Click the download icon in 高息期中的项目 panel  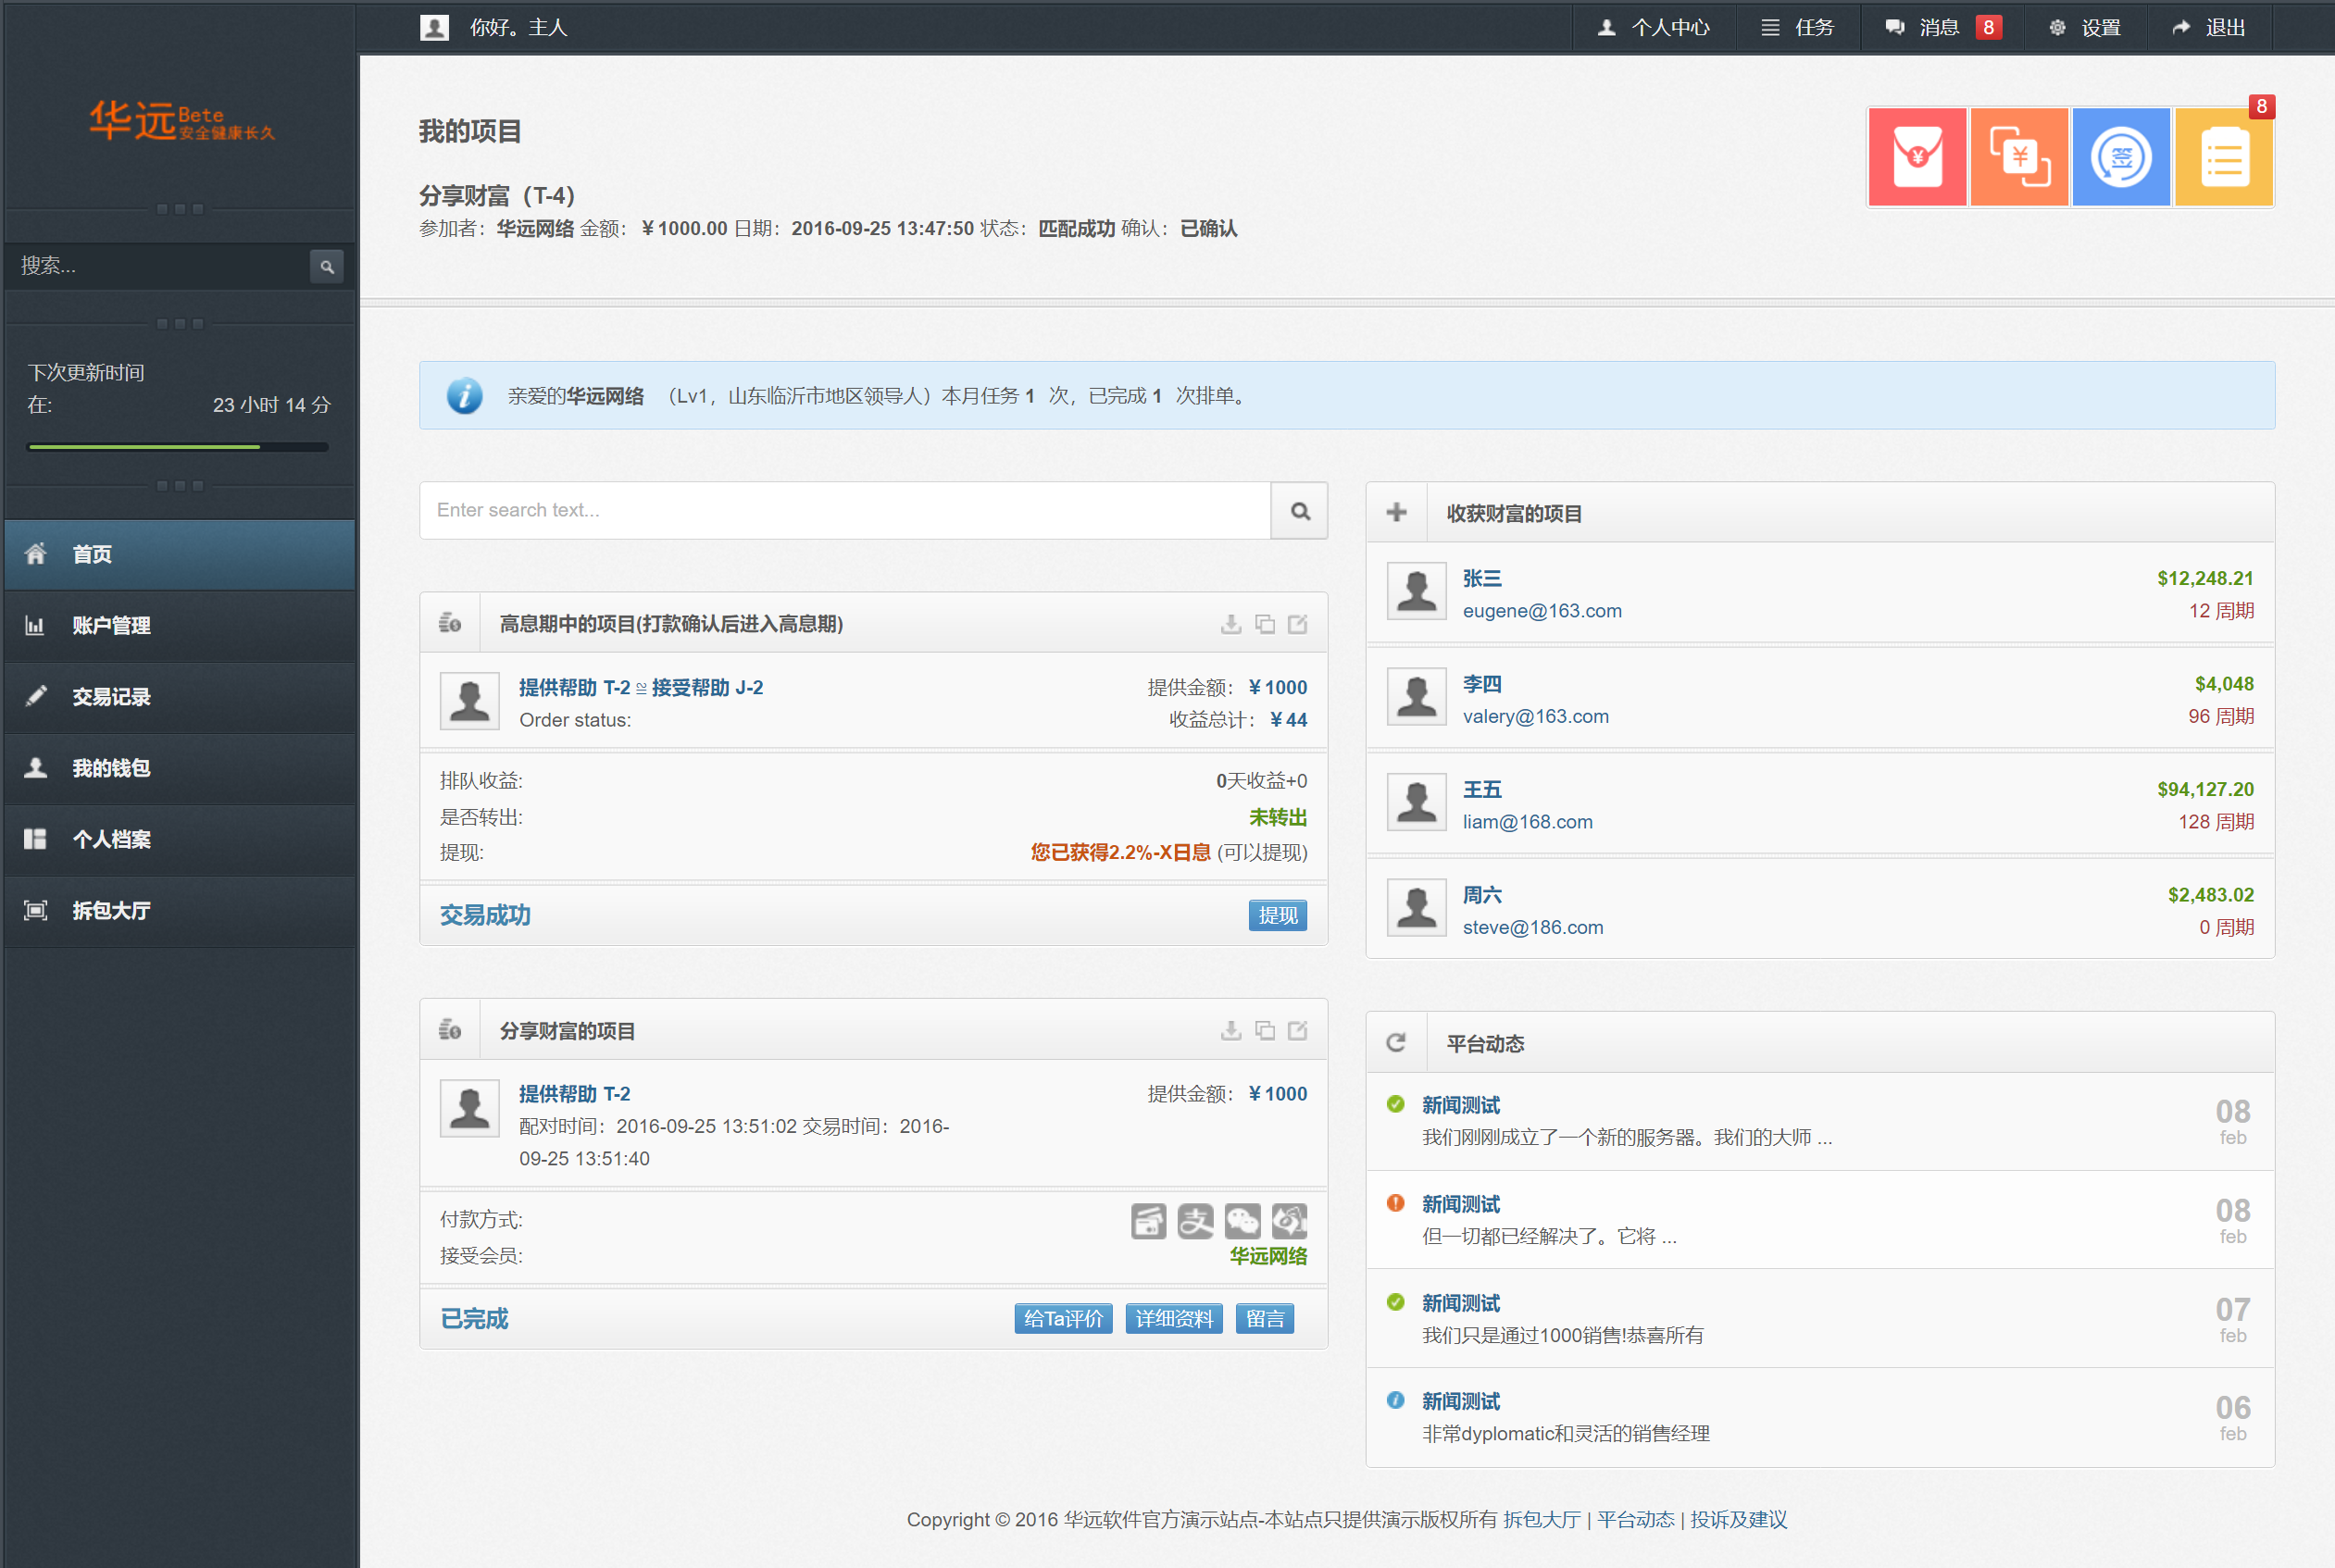click(1230, 624)
